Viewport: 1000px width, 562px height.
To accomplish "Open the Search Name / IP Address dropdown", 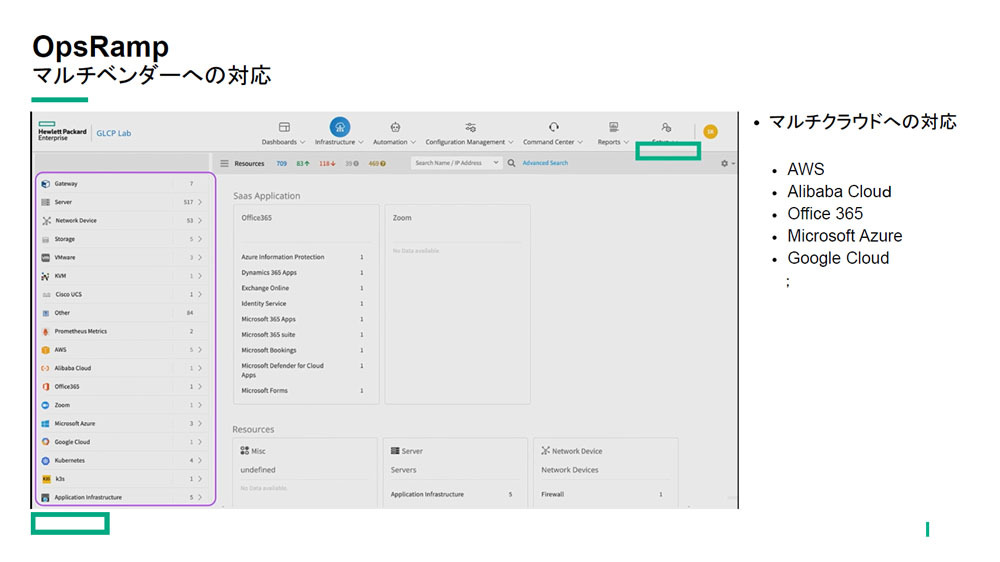I will click(x=496, y=163).
